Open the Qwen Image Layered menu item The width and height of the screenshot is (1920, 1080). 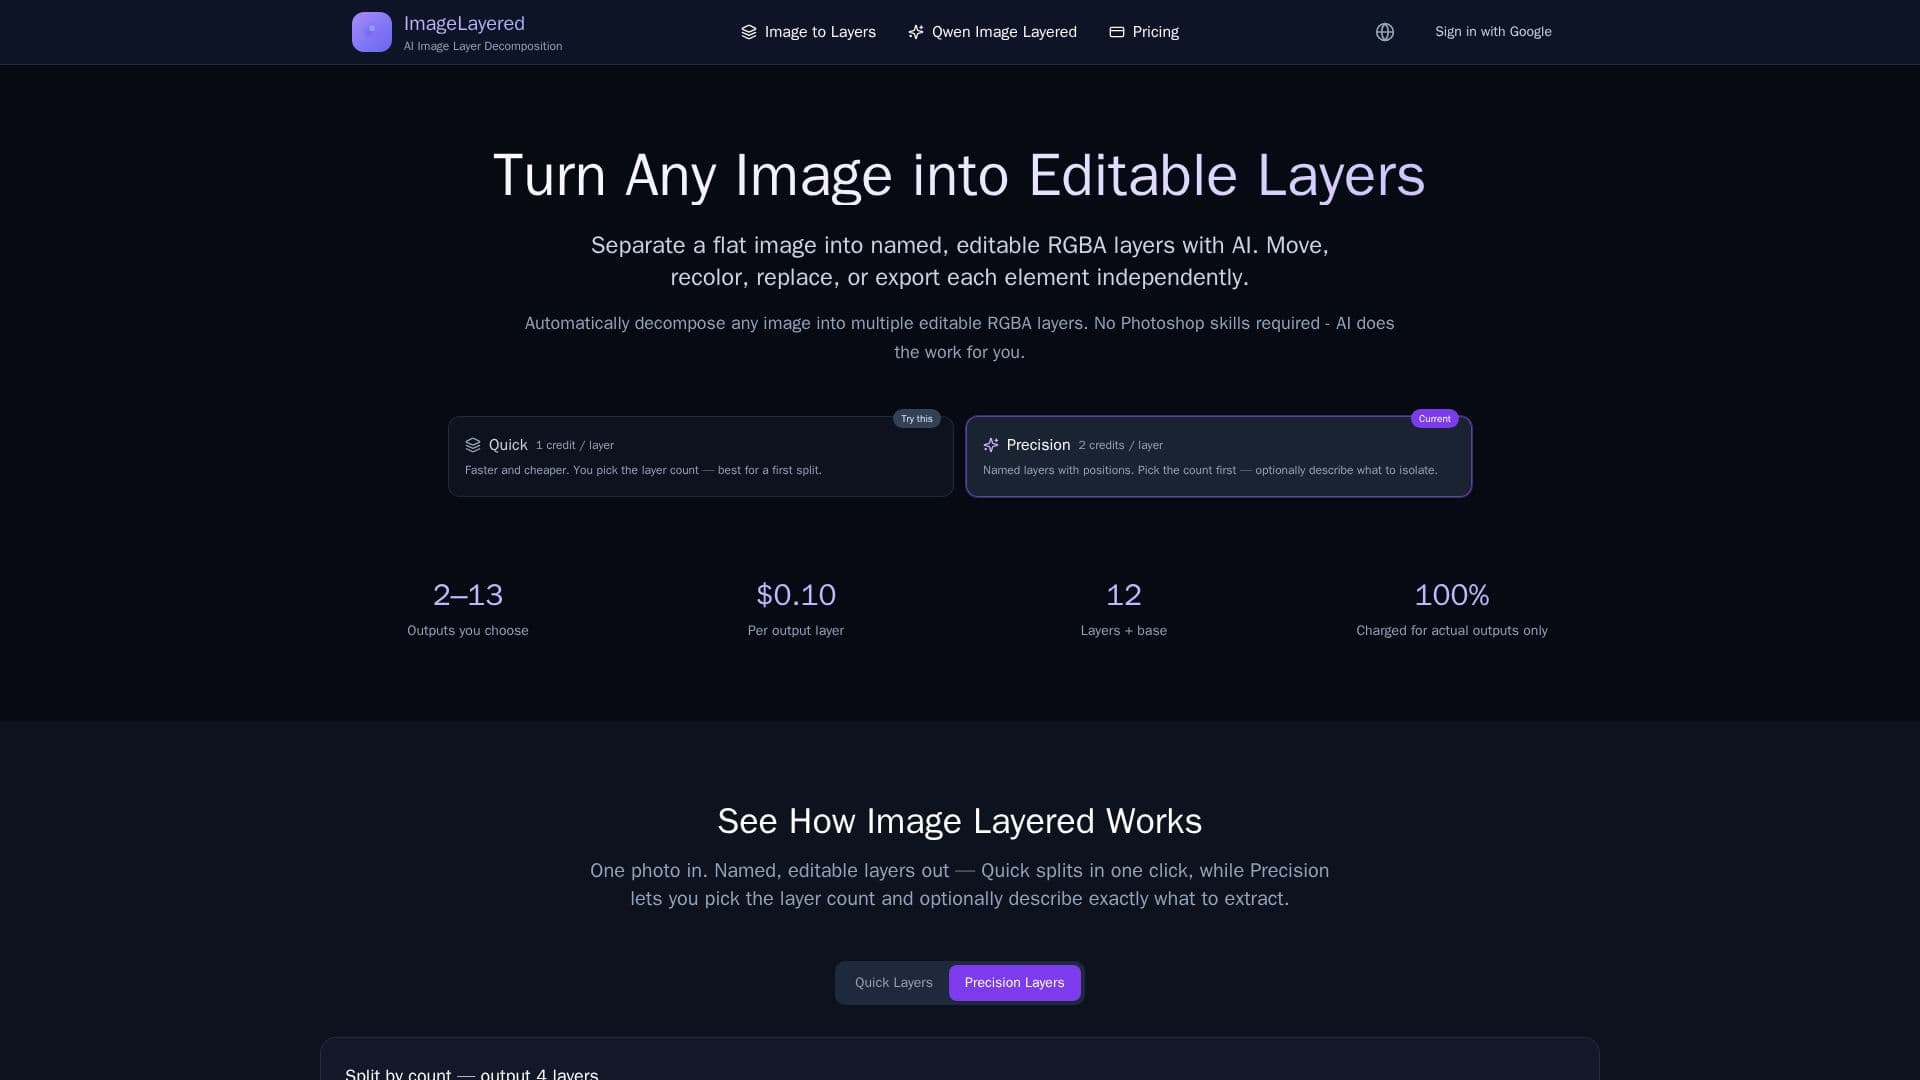coord(992,32)
